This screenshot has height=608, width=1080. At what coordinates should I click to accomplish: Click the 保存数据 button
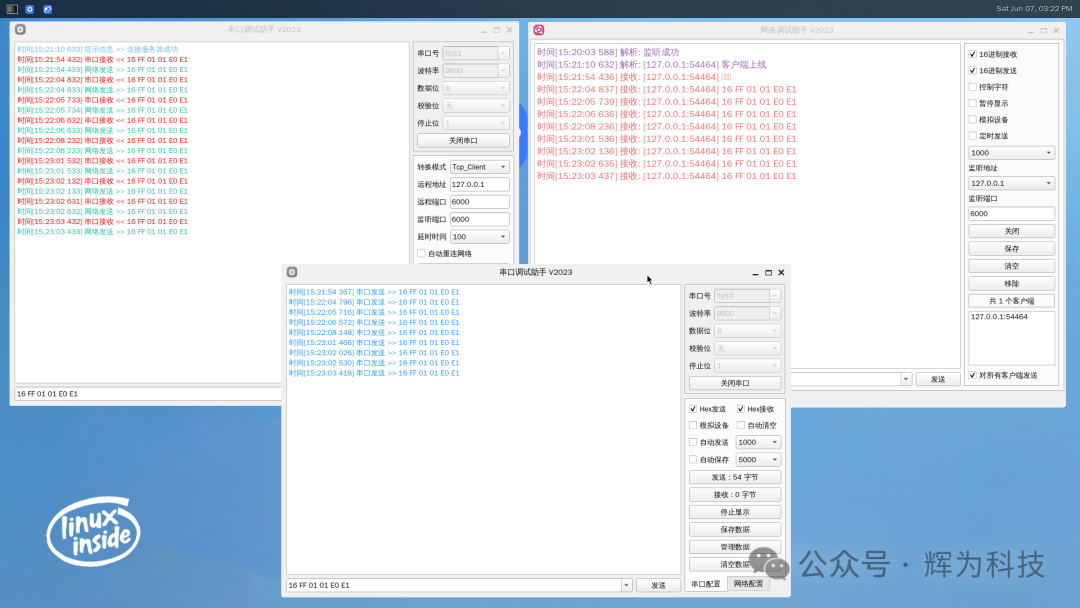click(735, 528)
